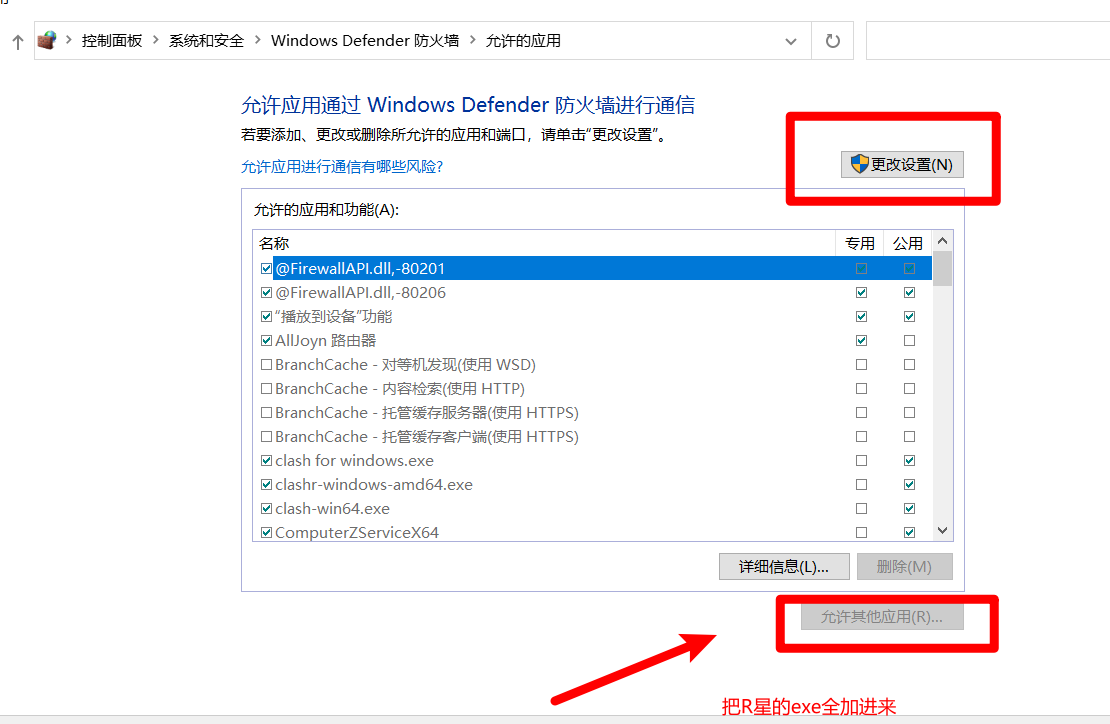
Task: Toggle 公用 checkbox for AllJoyn 路由器
Action: point(910,340)
